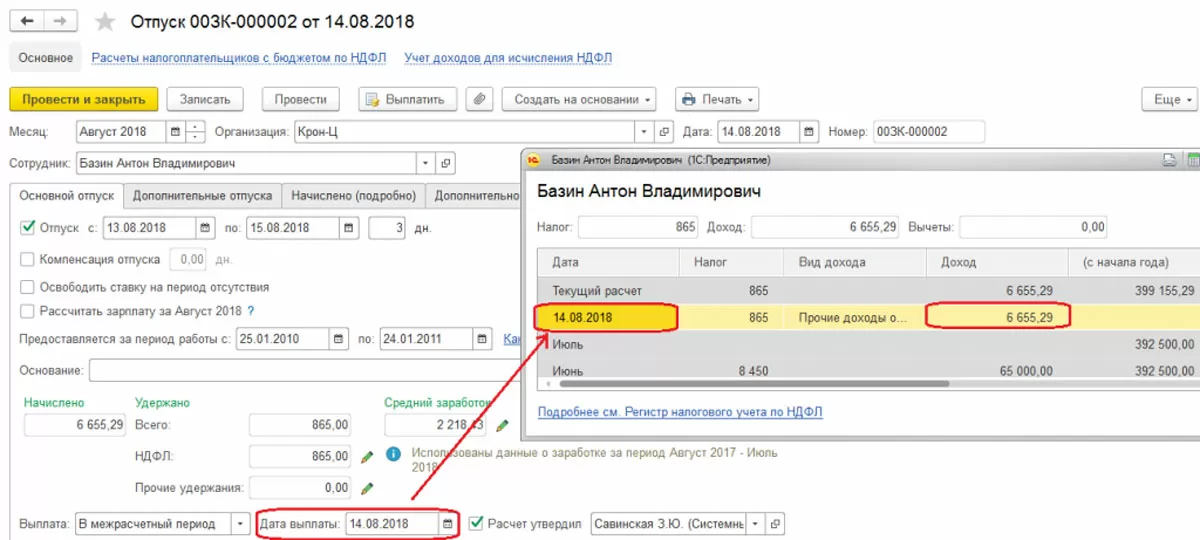Open calendar for vacation end 15.08.2018
1200x540 pixels.
click(x=349, y=228)
